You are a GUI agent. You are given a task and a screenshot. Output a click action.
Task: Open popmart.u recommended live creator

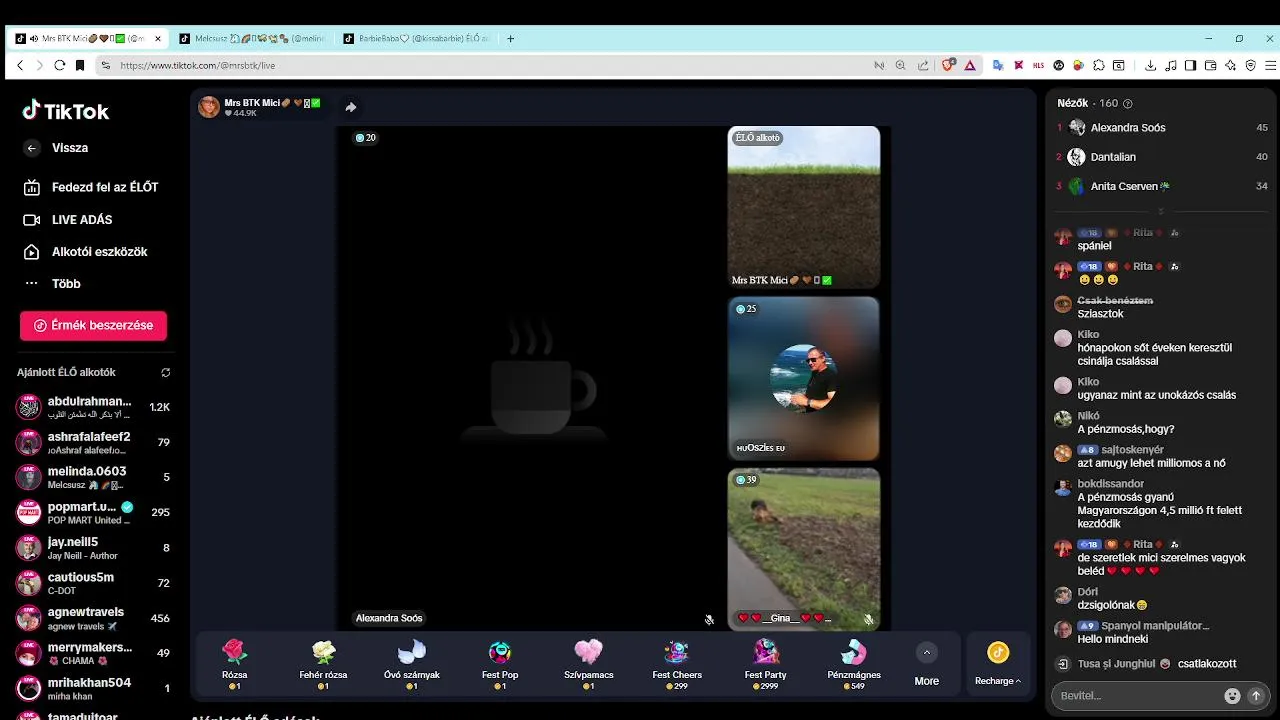[93, 512]
